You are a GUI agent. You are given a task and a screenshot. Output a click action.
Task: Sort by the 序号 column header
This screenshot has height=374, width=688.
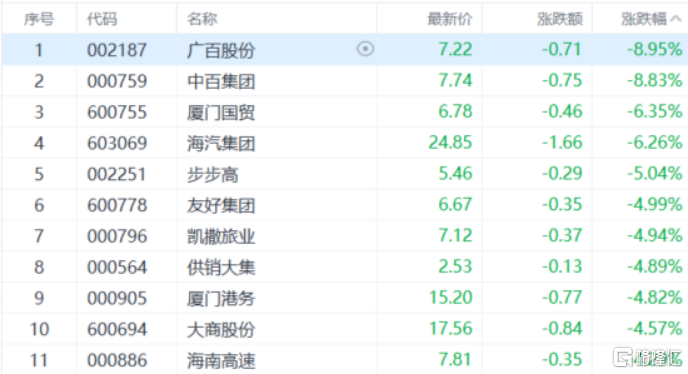click(x=39, y=19)
